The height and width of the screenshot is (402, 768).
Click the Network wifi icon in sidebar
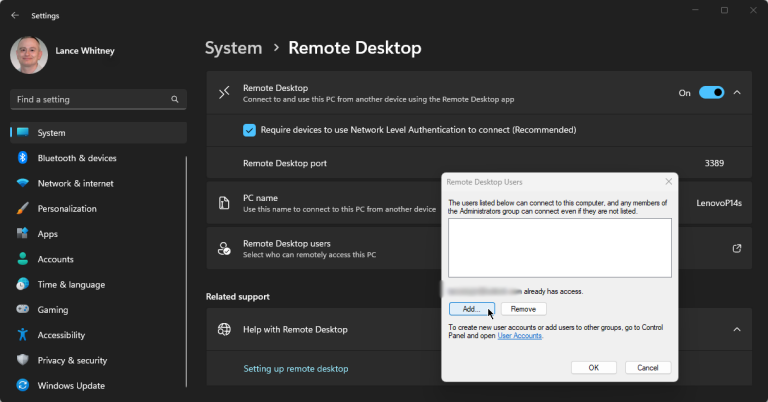[x=23, y=183]
